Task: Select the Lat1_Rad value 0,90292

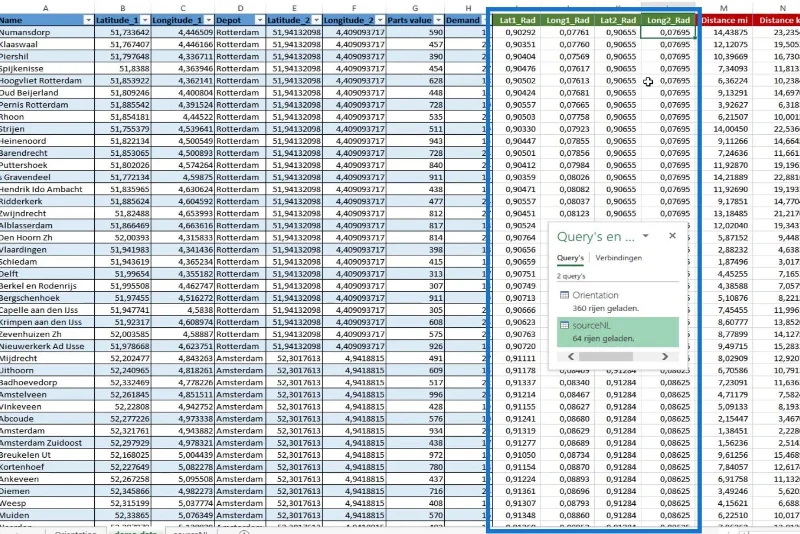Action: pos(517,32)
